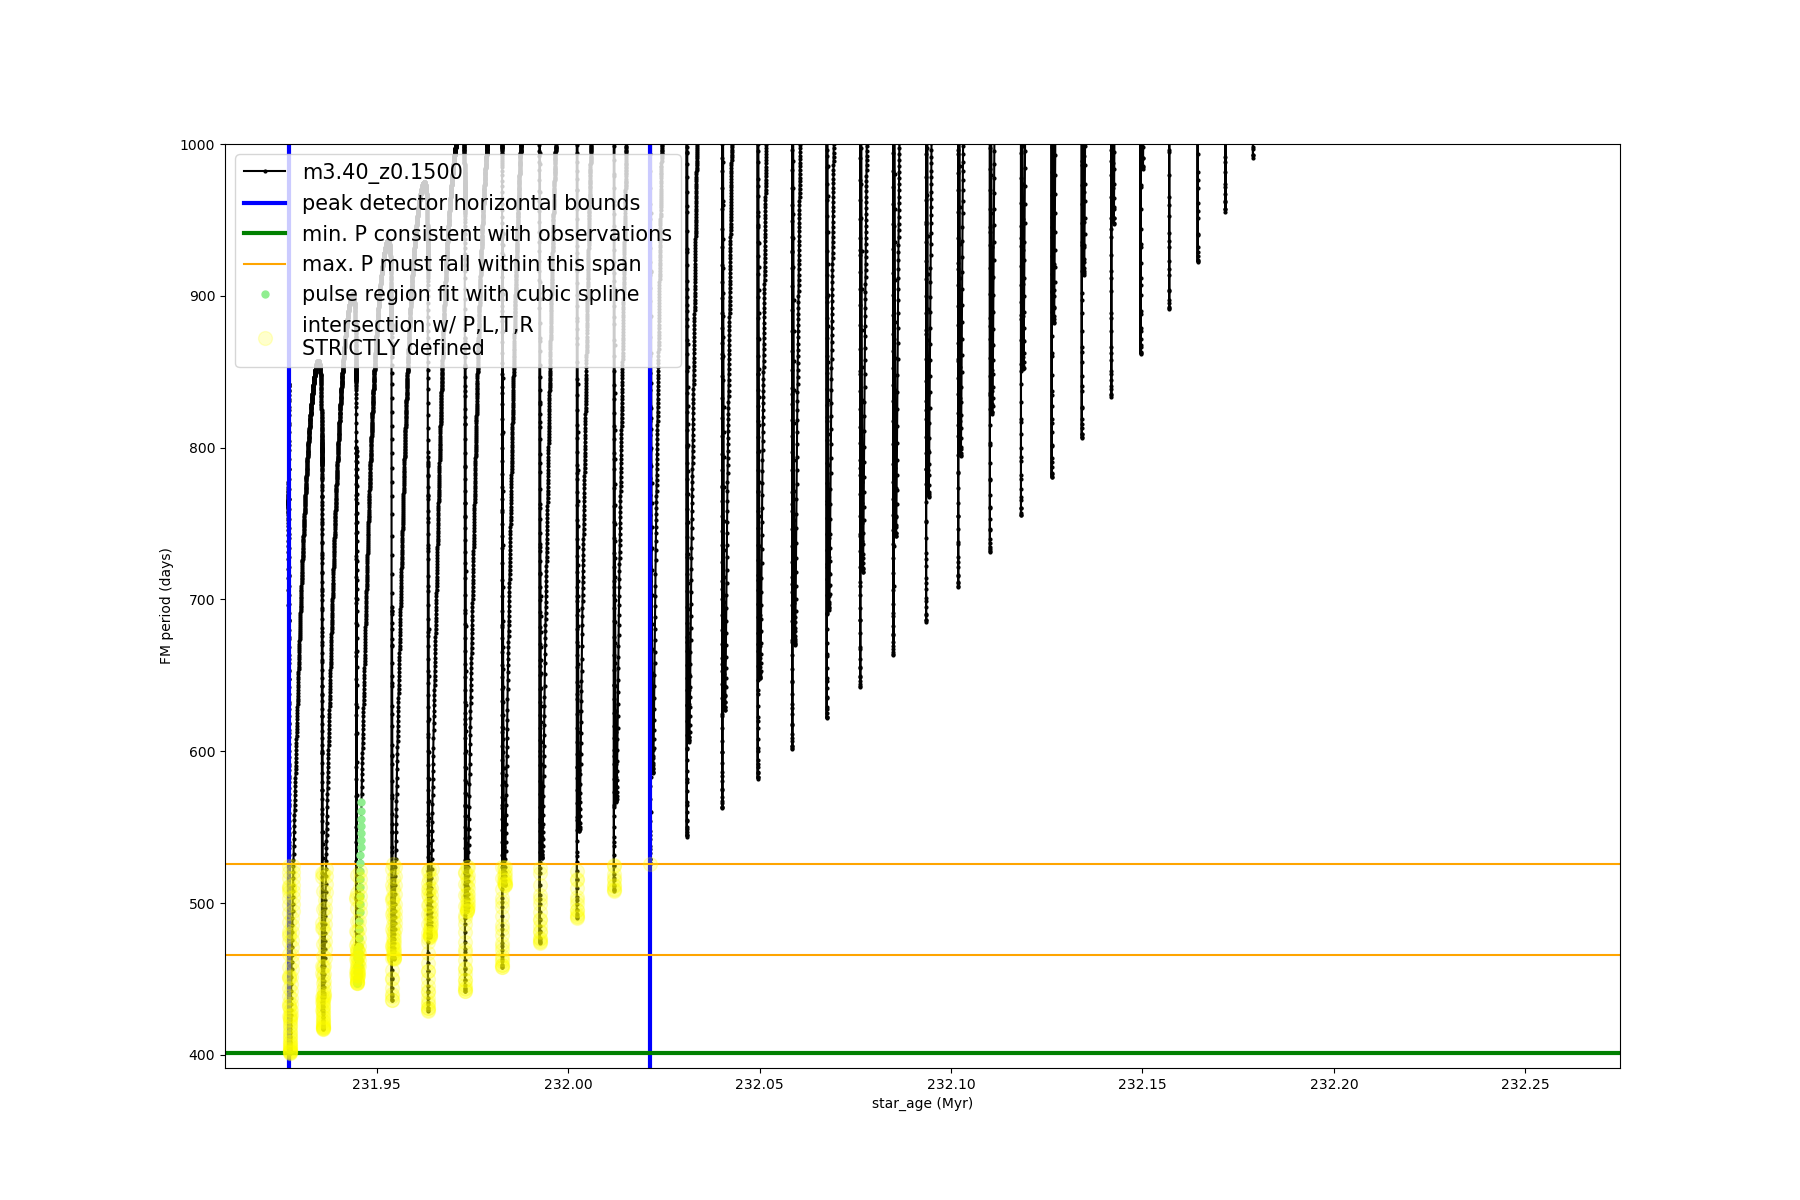Click the 400 y-axis tick label
This screenshot has height=1200, width=1800.
tap(201, 1055)
